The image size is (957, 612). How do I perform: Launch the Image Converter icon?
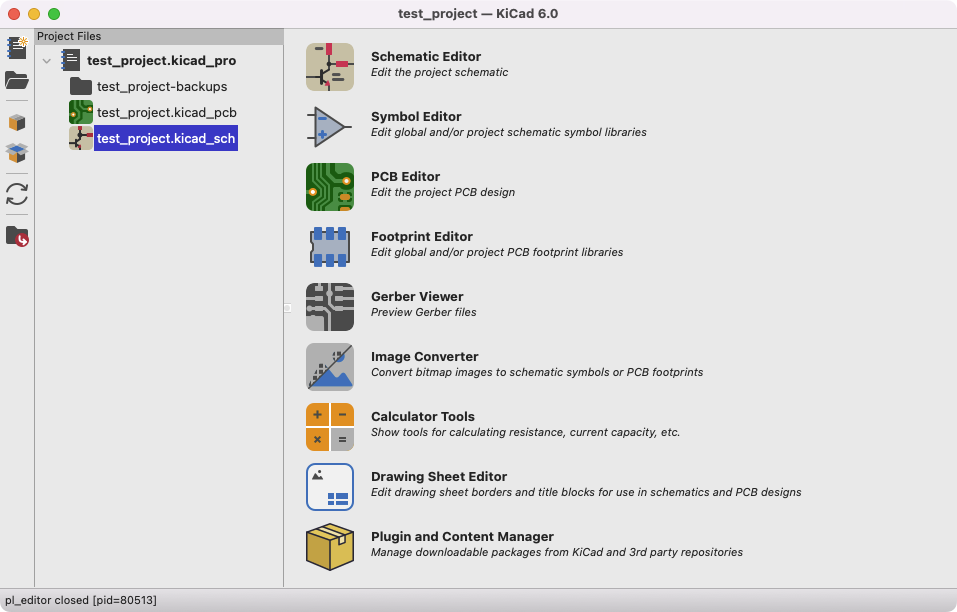click(x=330, y=367)
